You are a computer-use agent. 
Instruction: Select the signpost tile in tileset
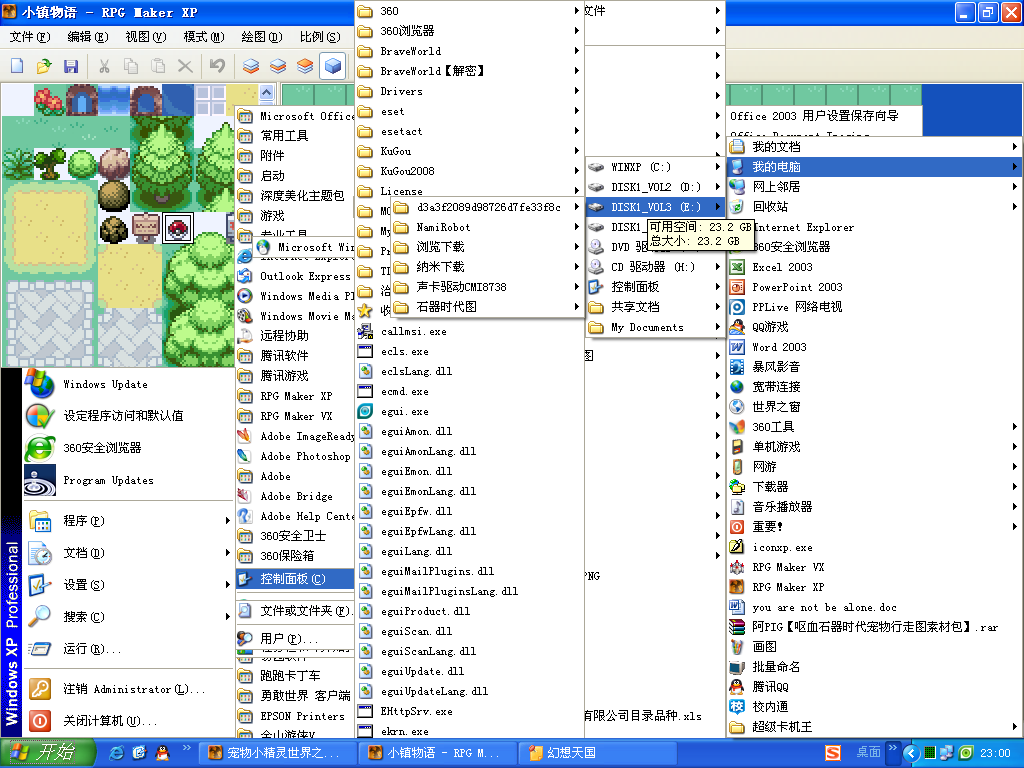[146, 228]
